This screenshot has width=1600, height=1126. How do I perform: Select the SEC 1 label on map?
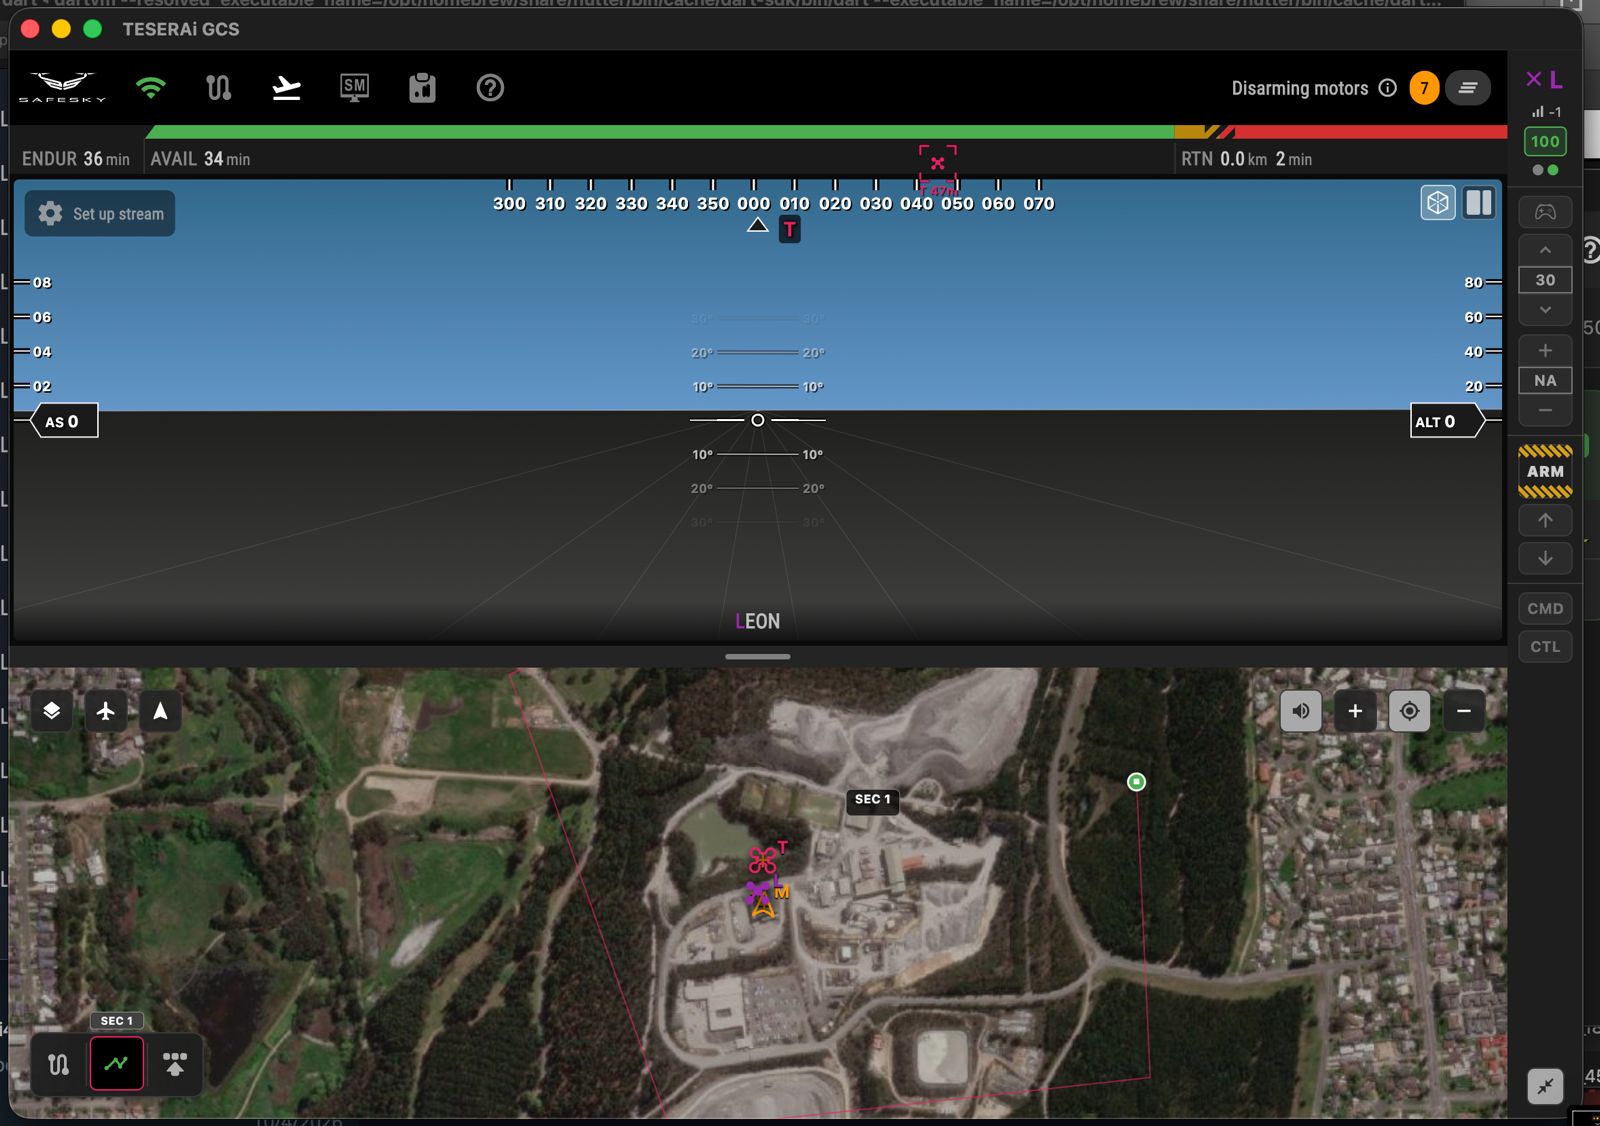873,800
